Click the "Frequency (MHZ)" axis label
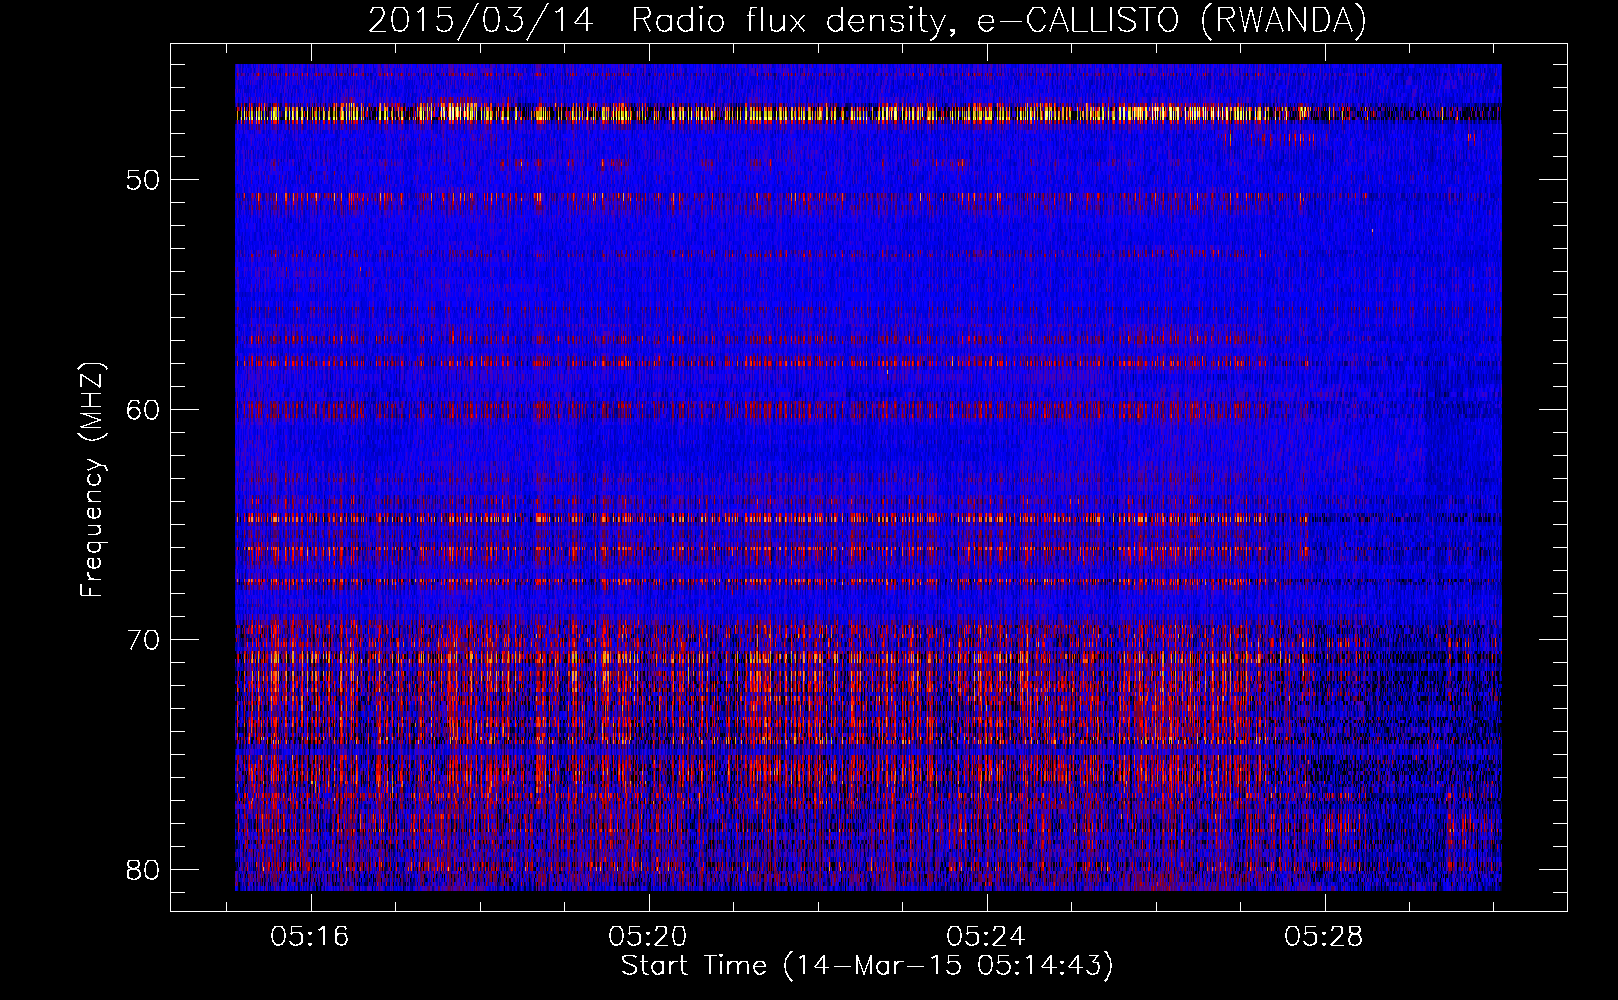 (91, 480)
